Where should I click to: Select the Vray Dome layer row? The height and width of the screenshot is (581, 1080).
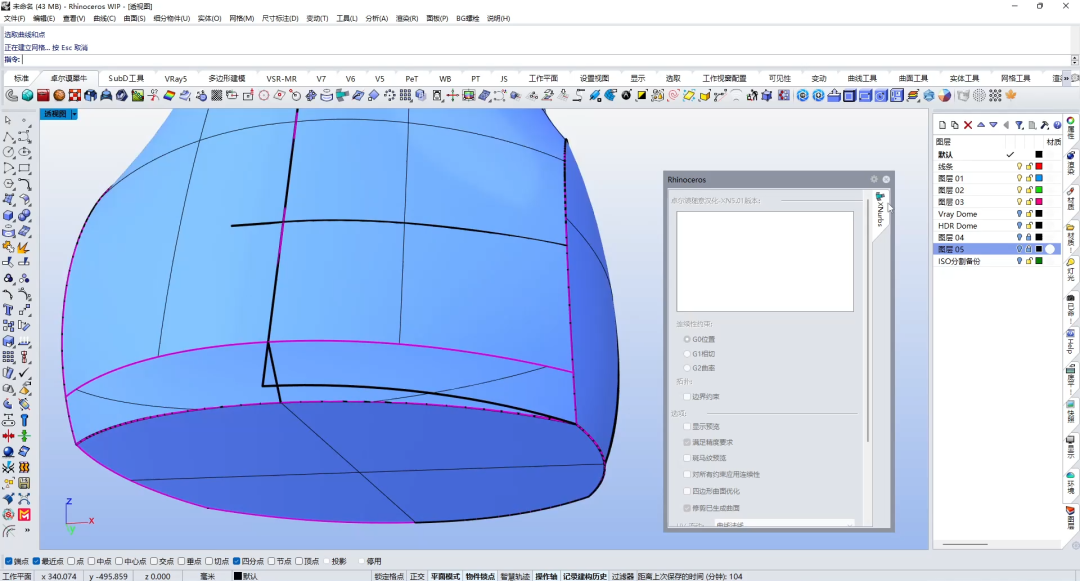coord(996,214)
